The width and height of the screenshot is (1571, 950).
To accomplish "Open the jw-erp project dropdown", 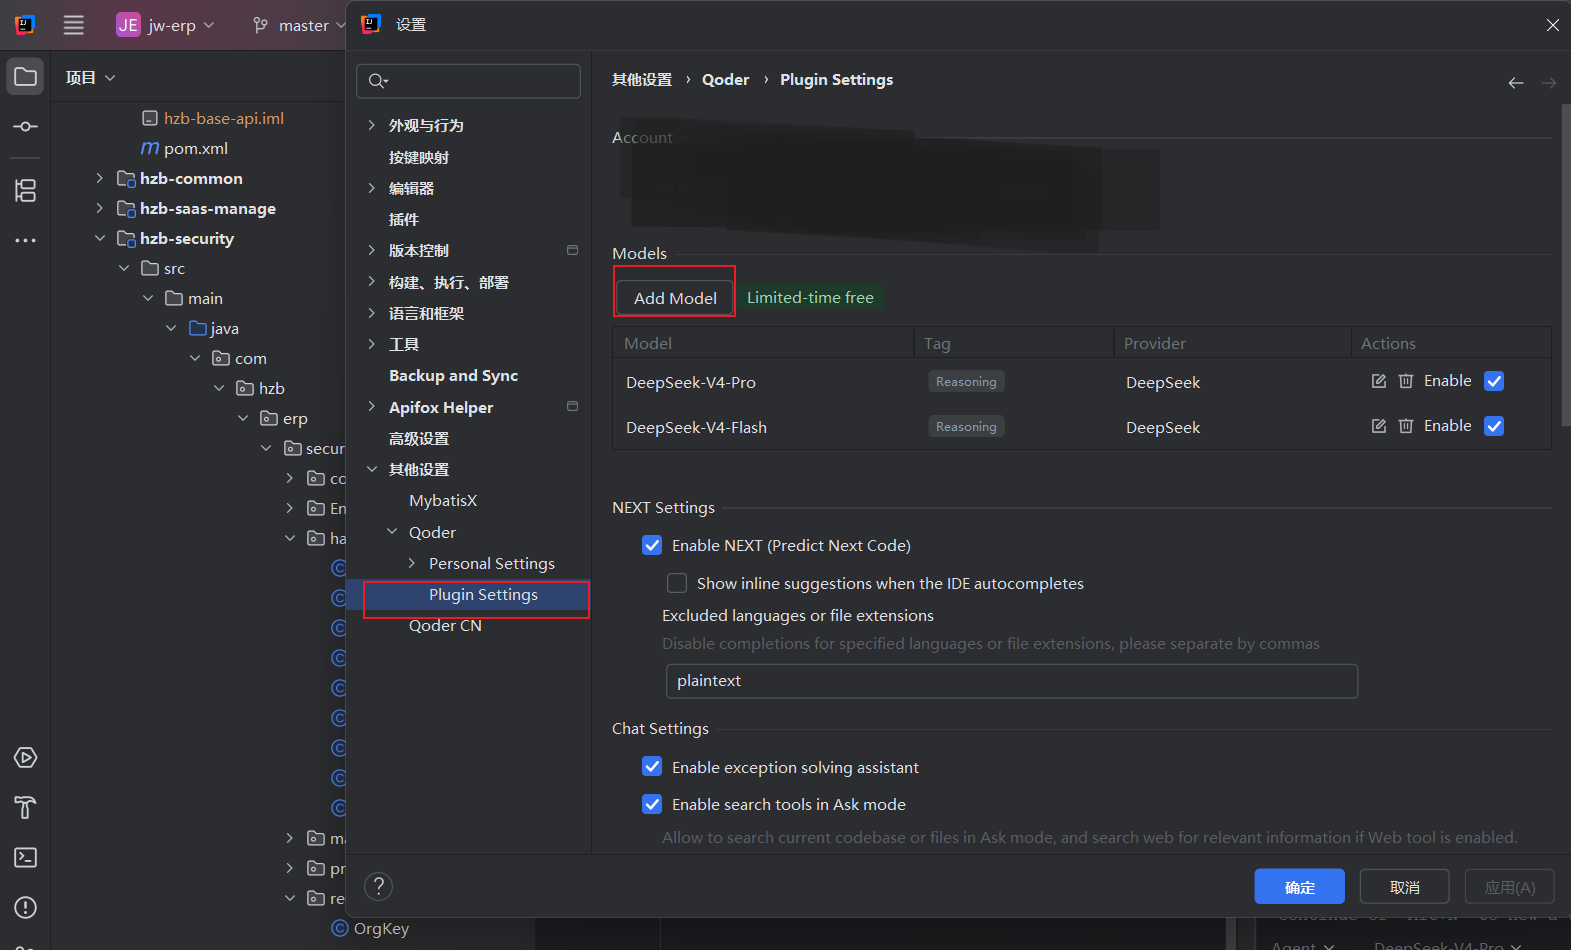I will click(166, 25).
